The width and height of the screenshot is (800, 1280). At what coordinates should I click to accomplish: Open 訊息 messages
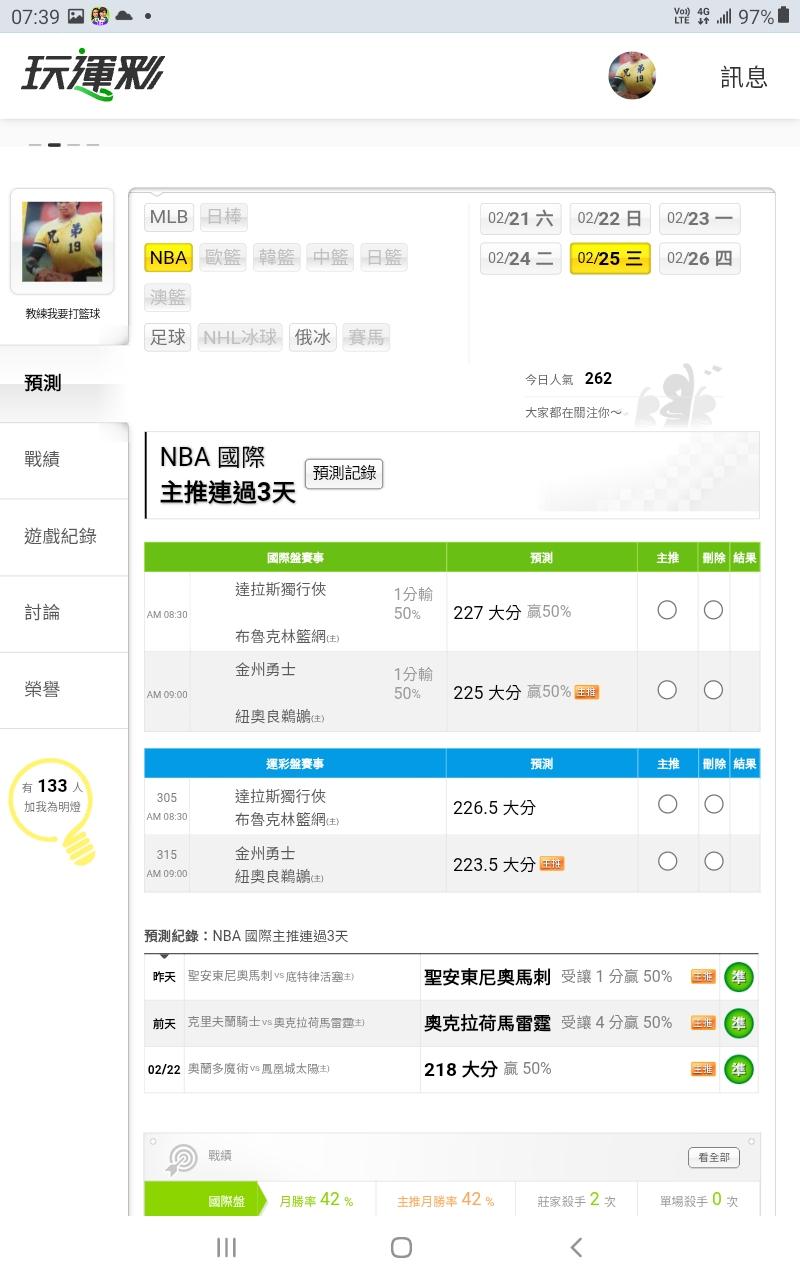click(x=744, y=77)
